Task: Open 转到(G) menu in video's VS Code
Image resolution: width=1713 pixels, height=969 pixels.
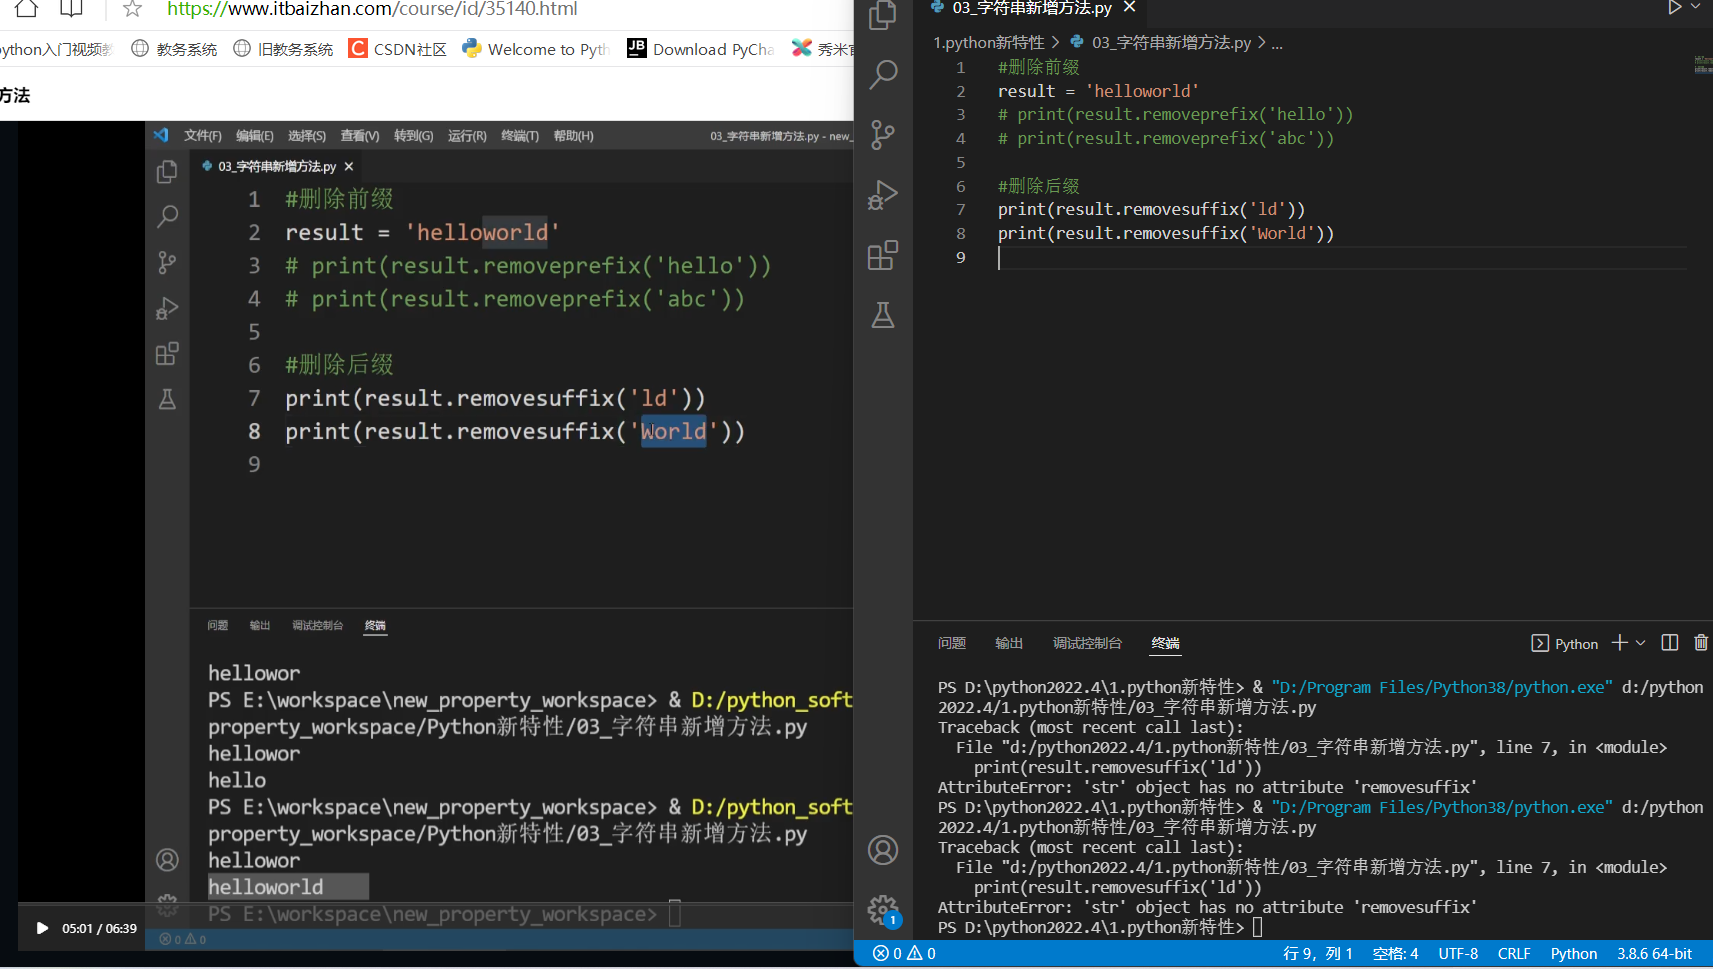Action: pos(413,136)
